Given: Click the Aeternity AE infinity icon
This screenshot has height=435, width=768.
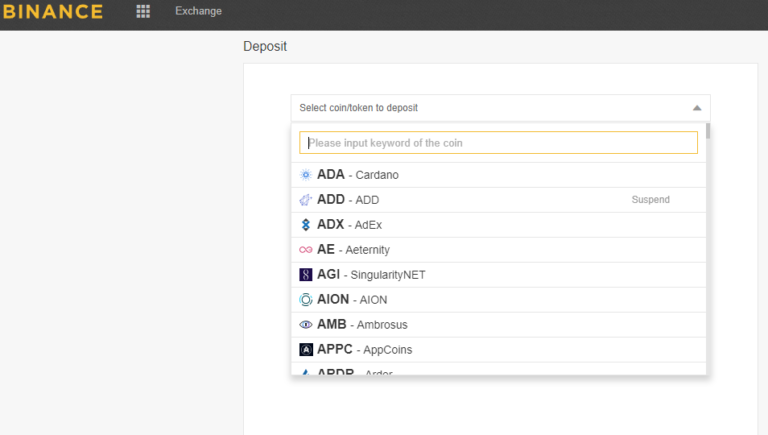Looking at the screenshot, I should 306,250.
